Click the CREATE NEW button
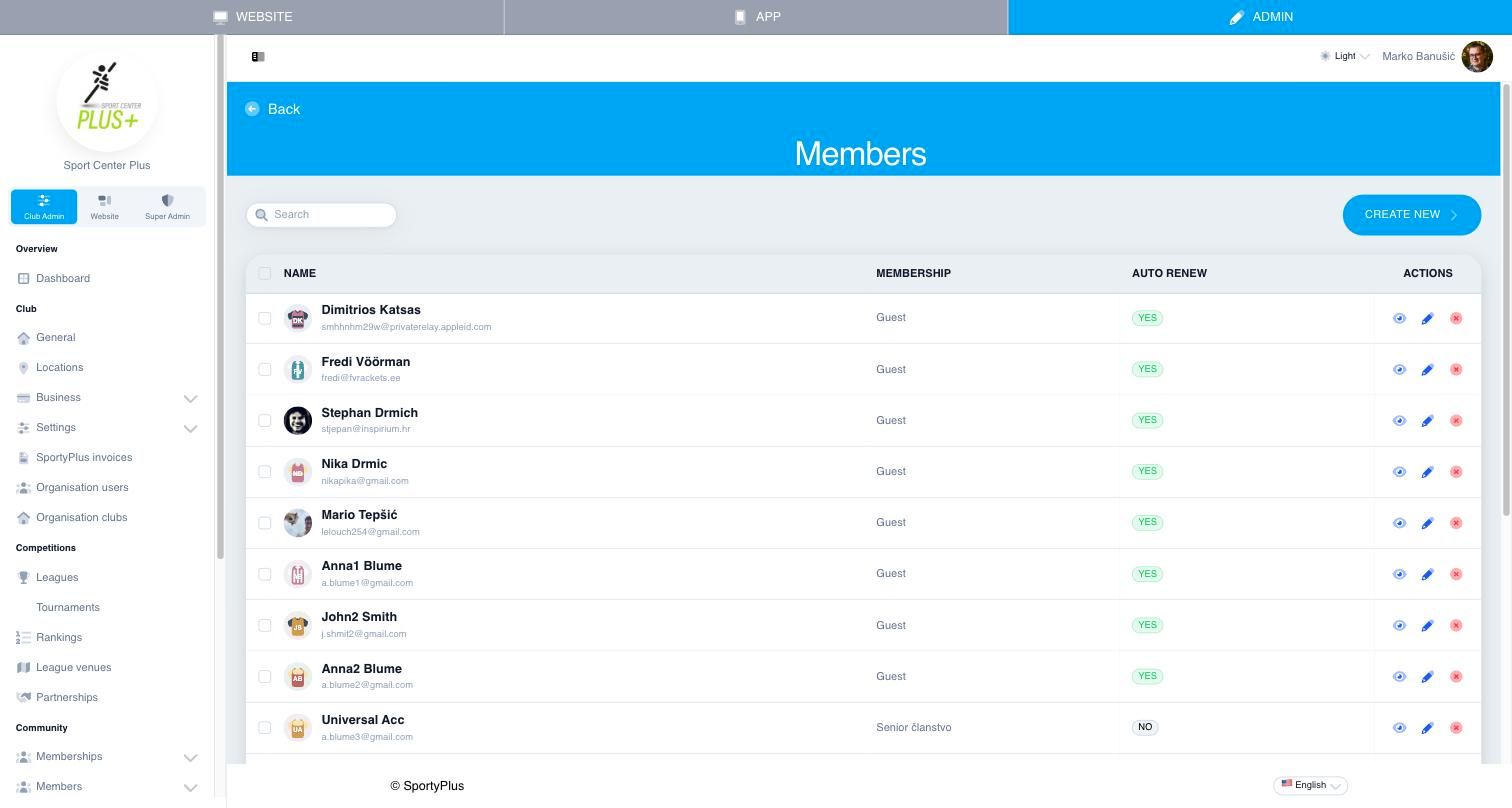The height and width of the screenshot is (808, 1512). tap(1412, 215)
